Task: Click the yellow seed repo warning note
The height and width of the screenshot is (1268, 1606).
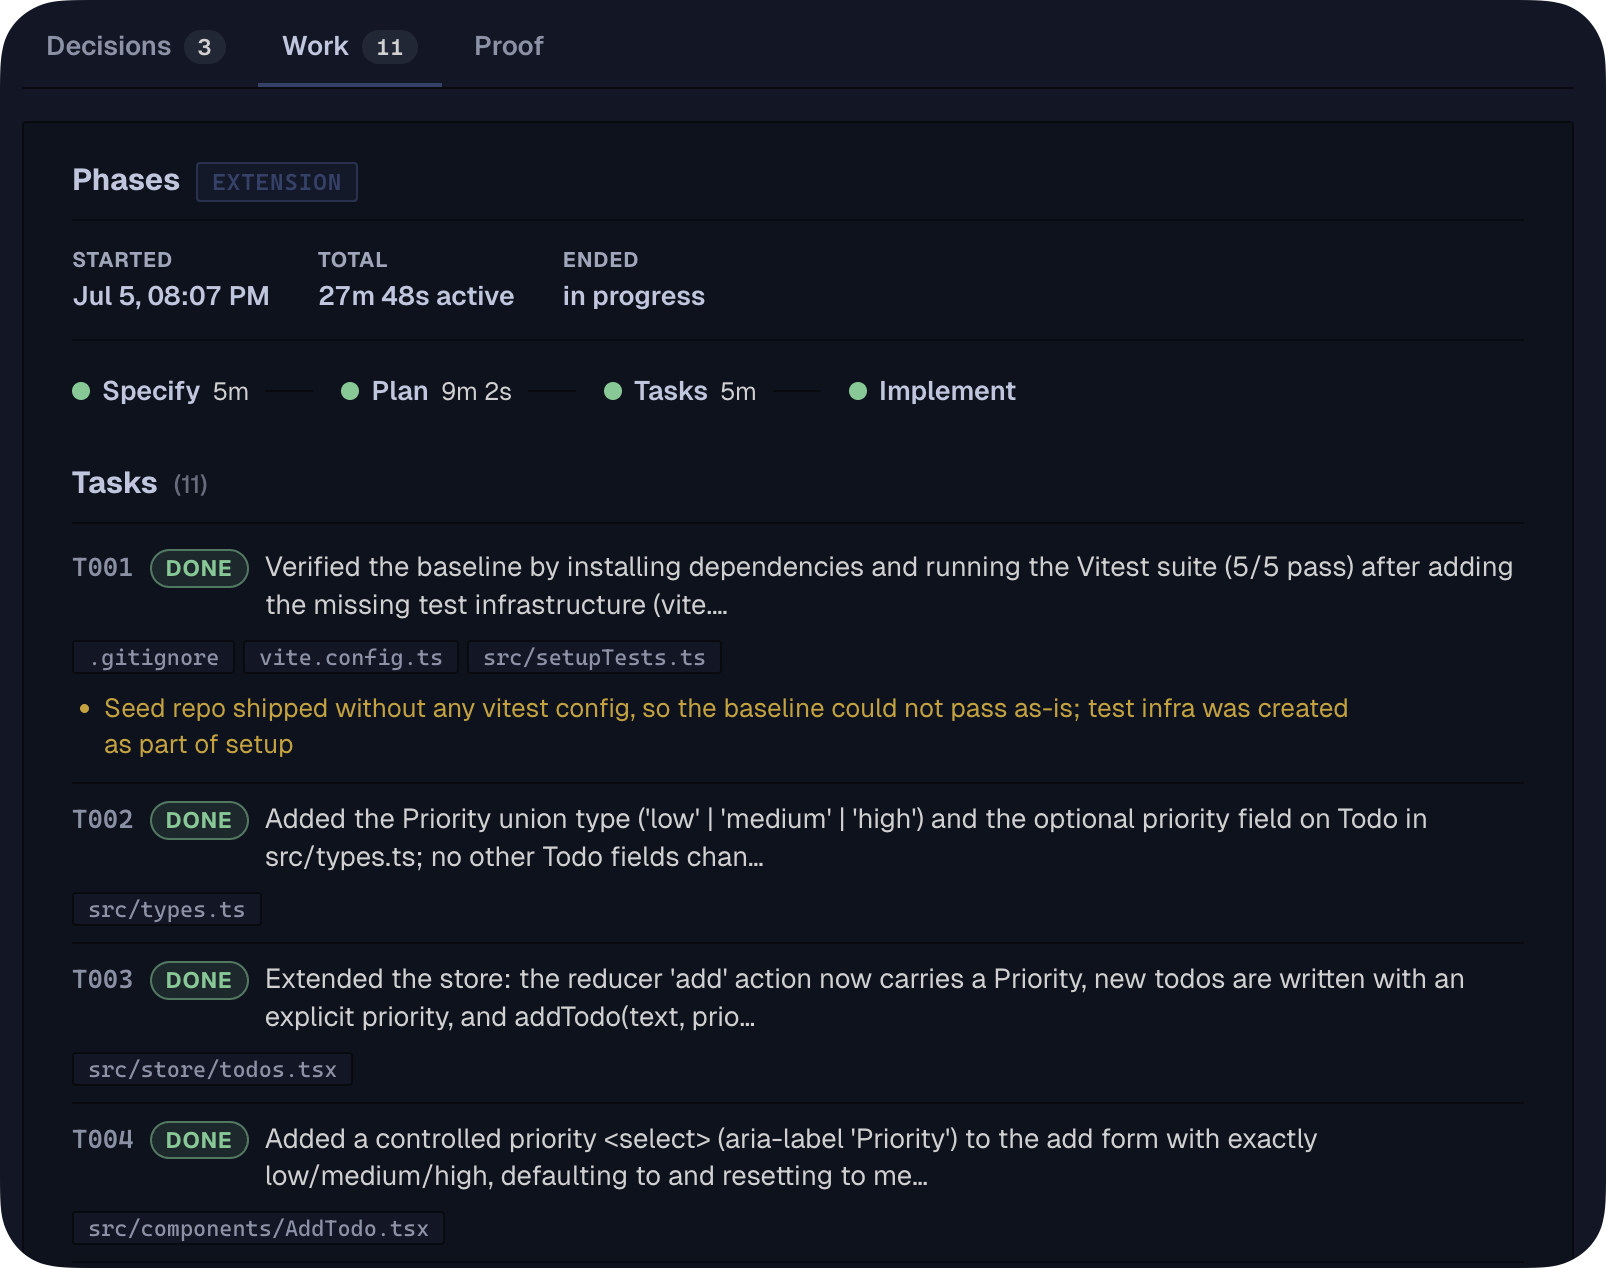Action: [x=726, y=726]
